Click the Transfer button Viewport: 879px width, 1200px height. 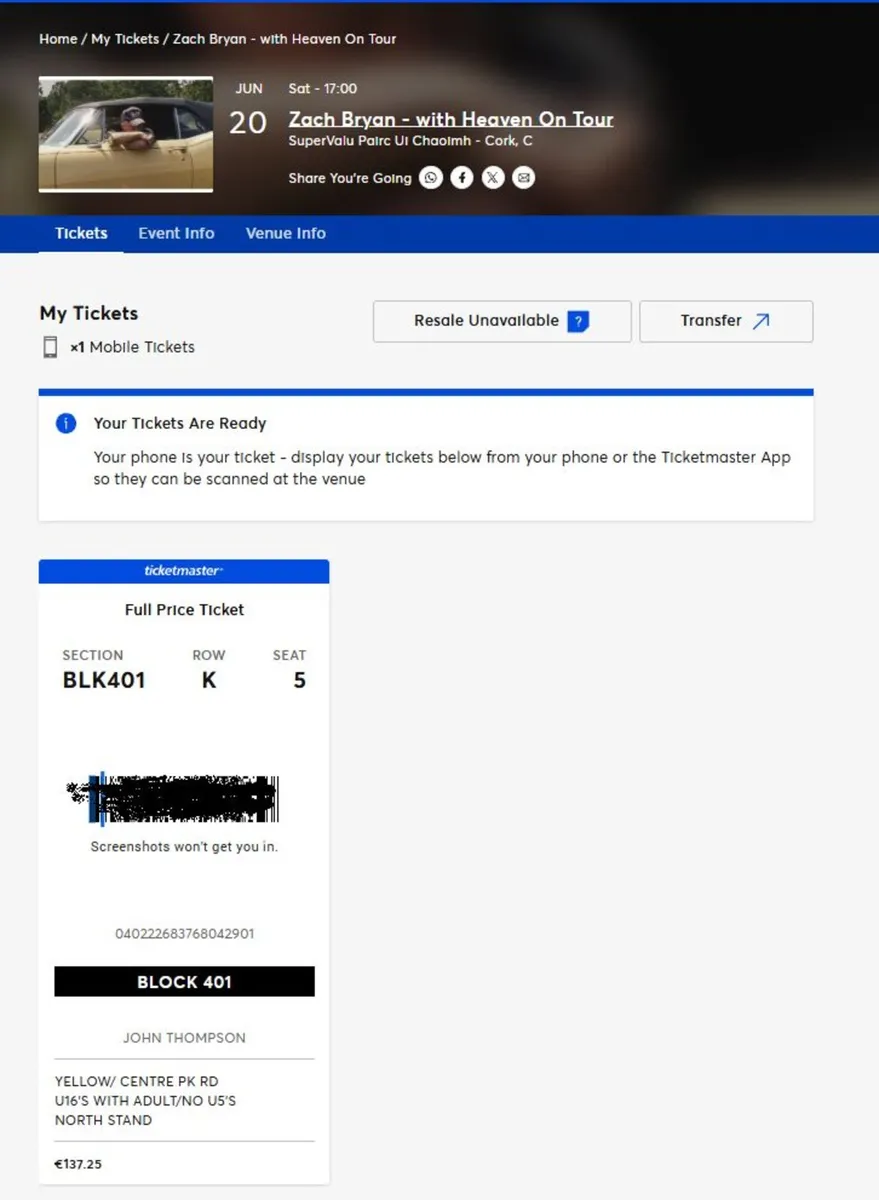click(x=726, y=321)
